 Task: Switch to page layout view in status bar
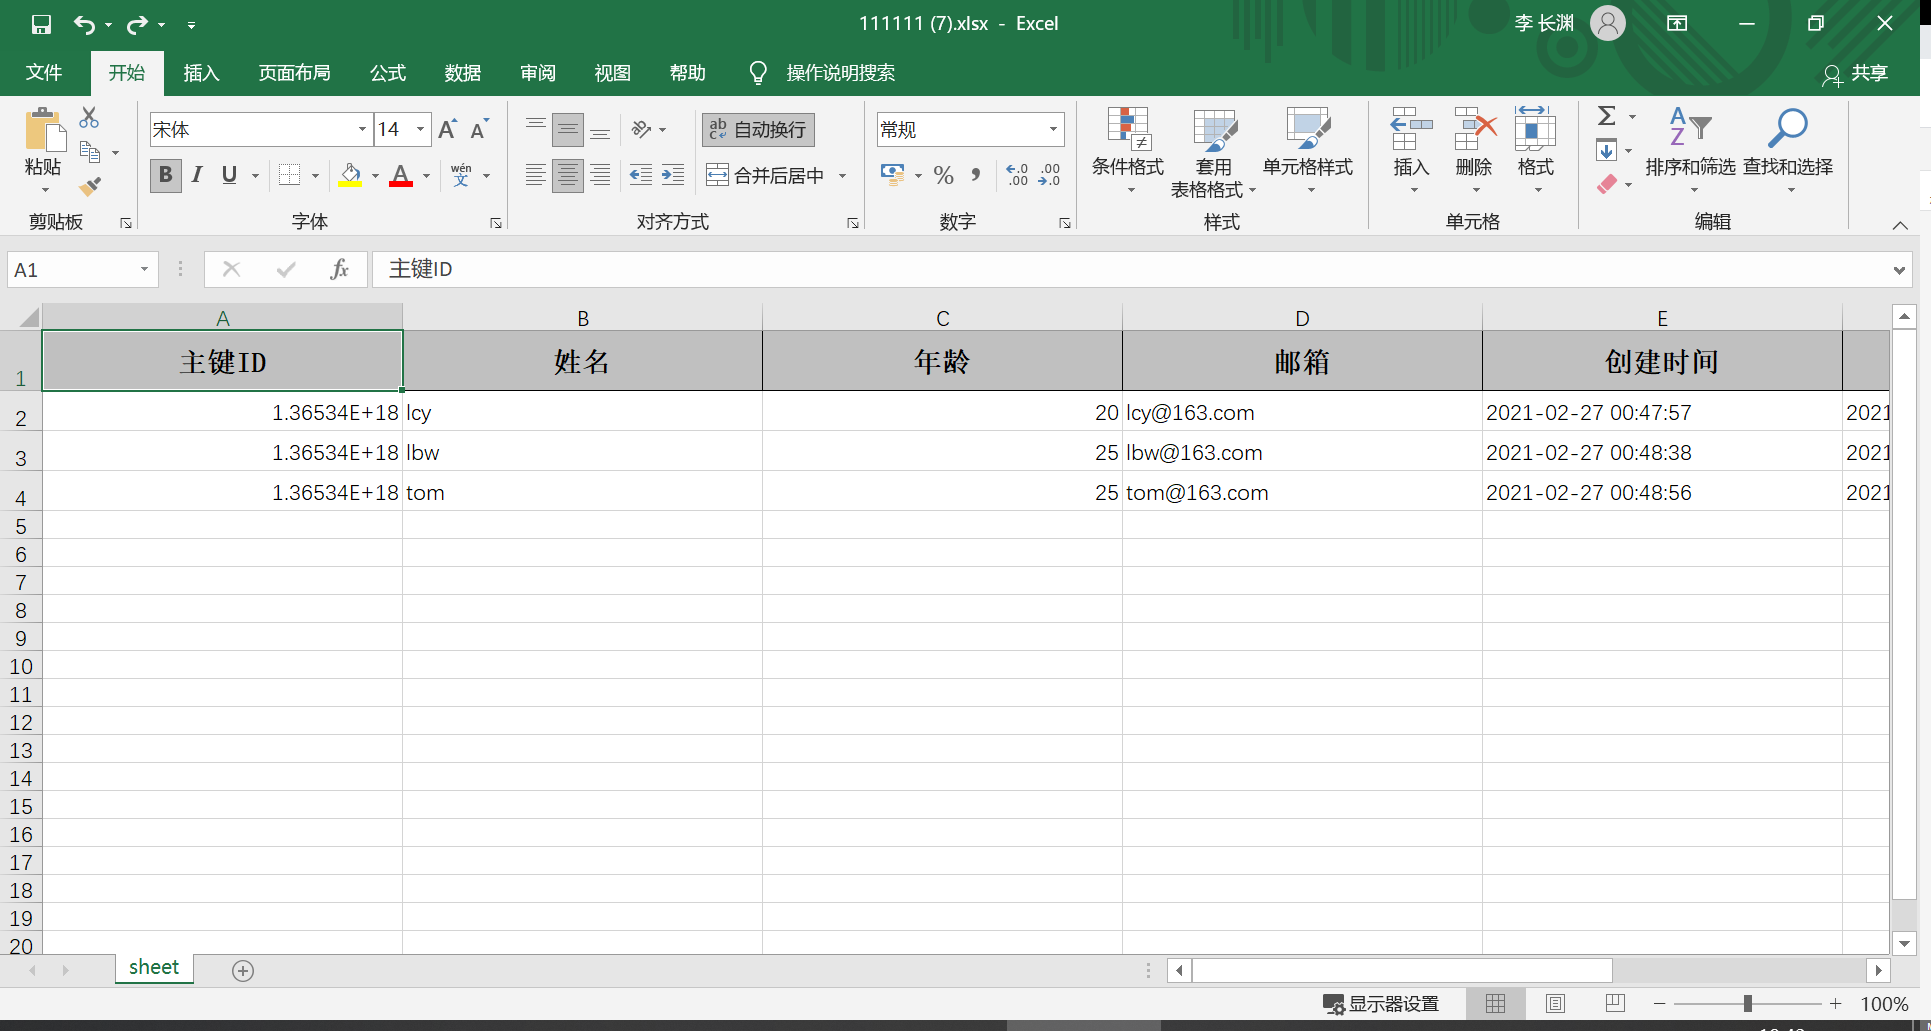coord(1555,1003)
